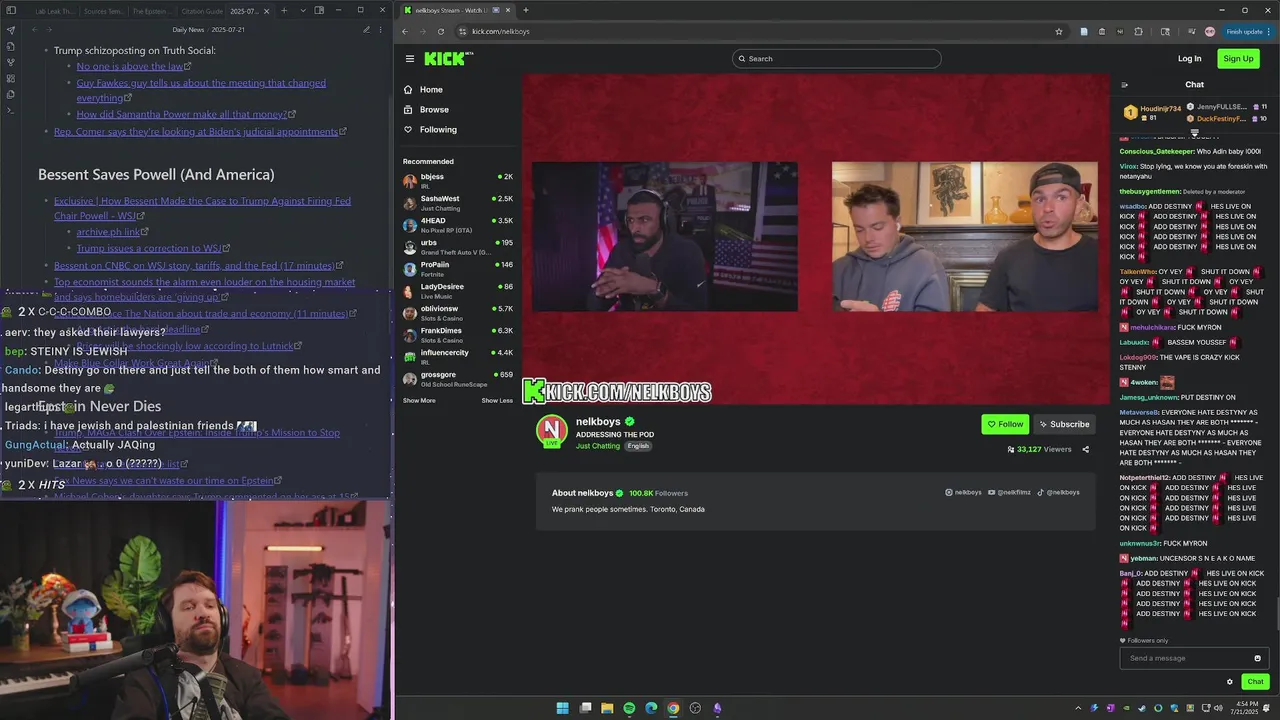
Task: Go back with the Obsidian note back arrow
Action: pyautogui.click(x=35, y=30)
